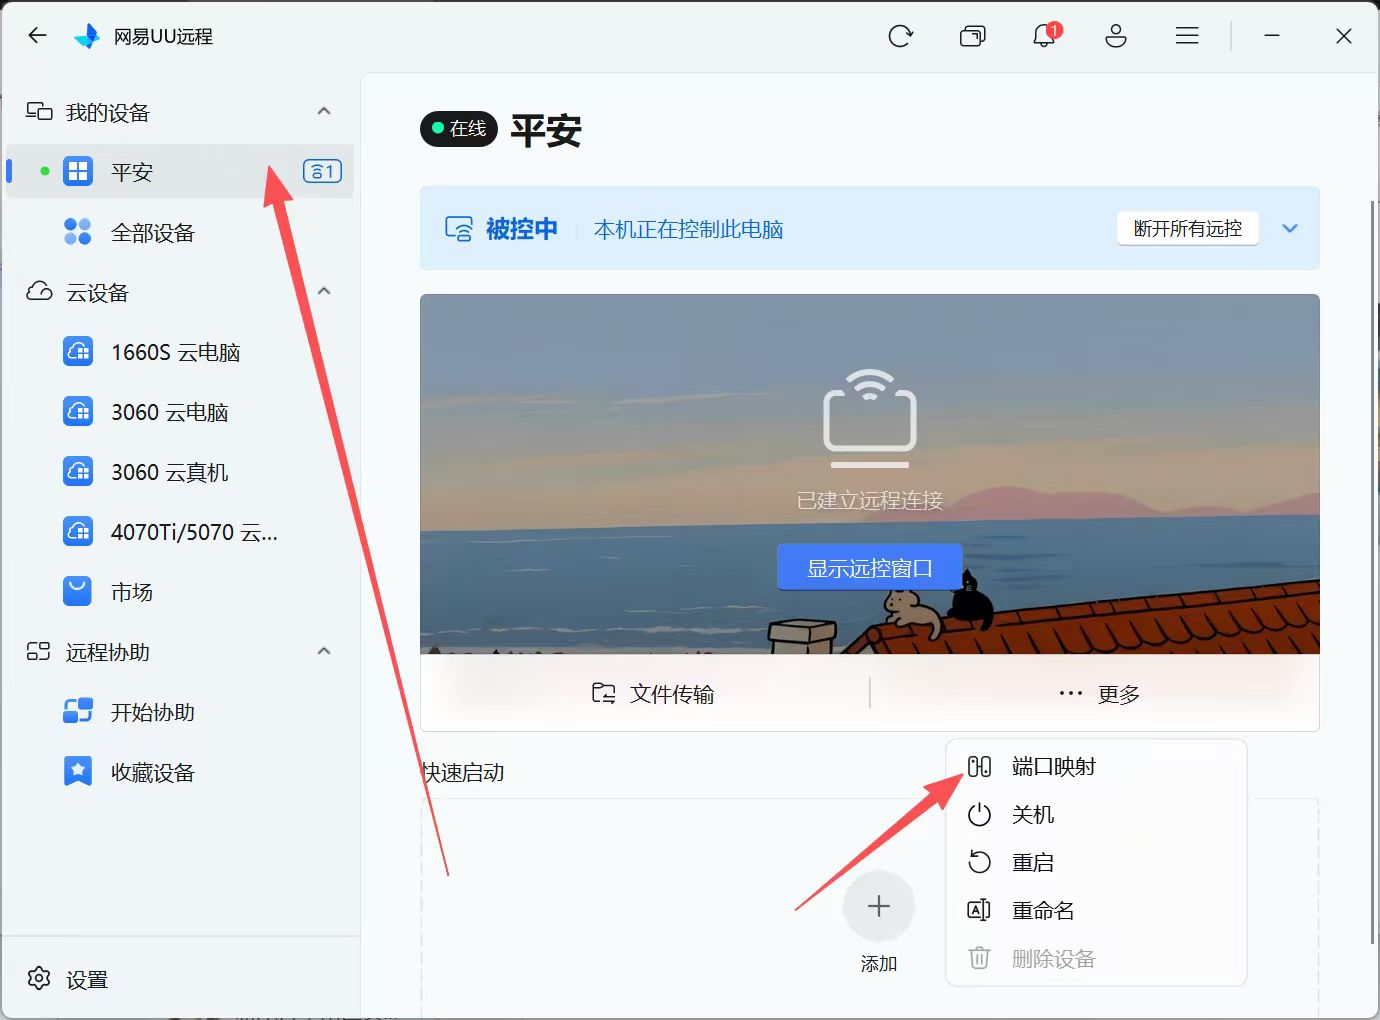
Task: Click the 在线 status badge
Action: [x=459, y=128]
